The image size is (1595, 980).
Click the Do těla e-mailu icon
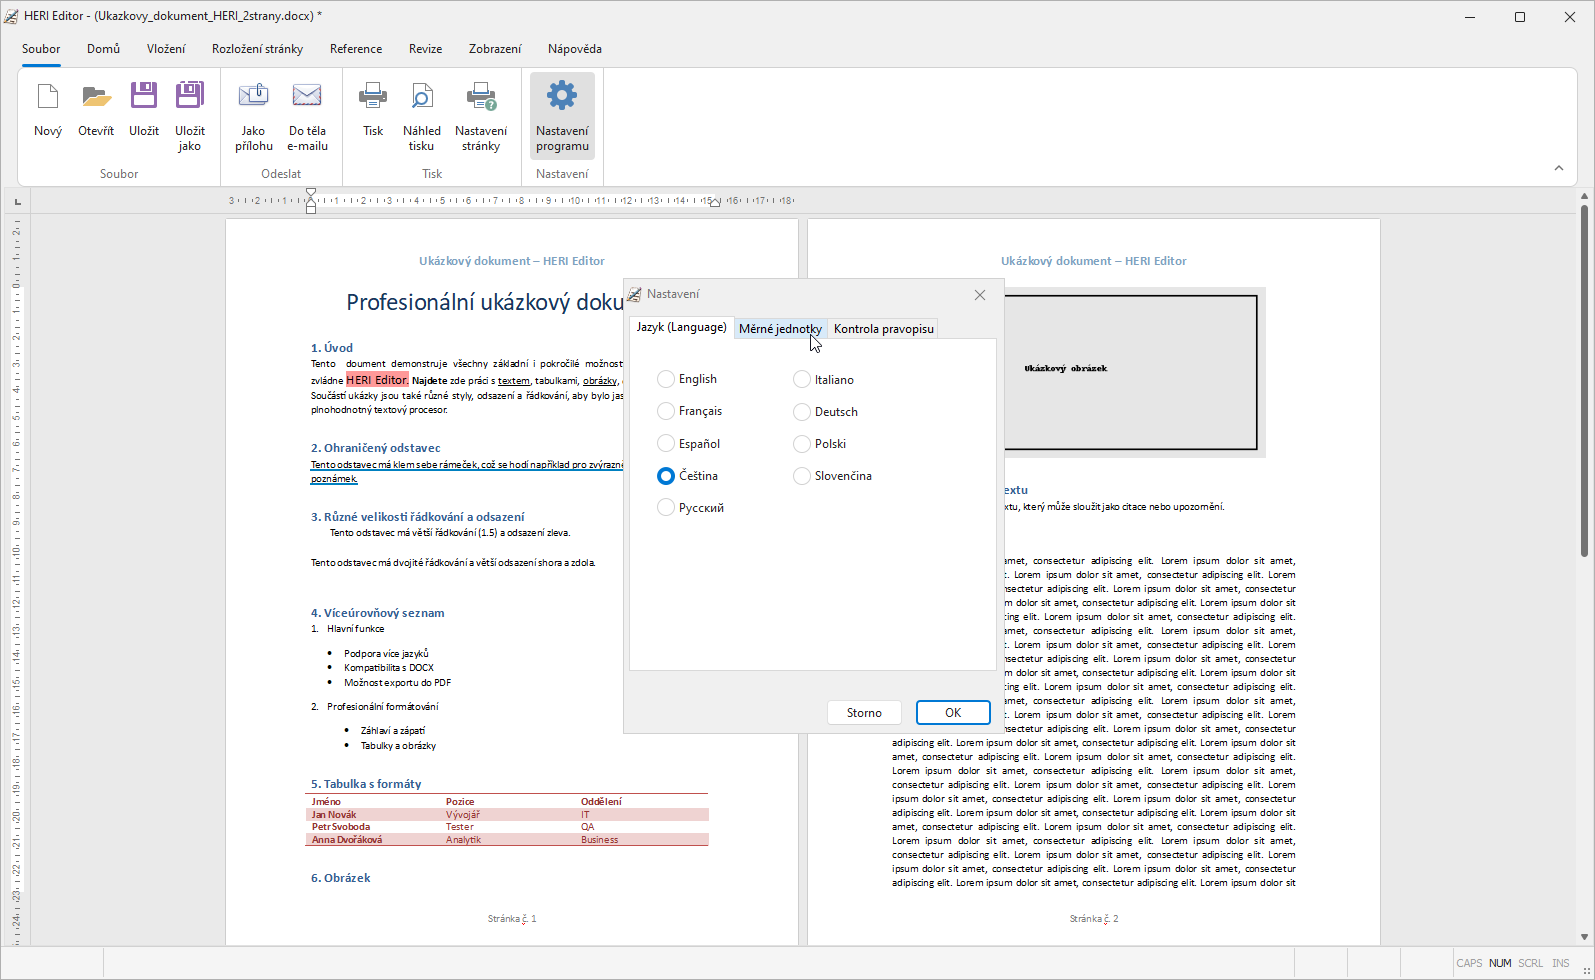click(x=307, y=97)
